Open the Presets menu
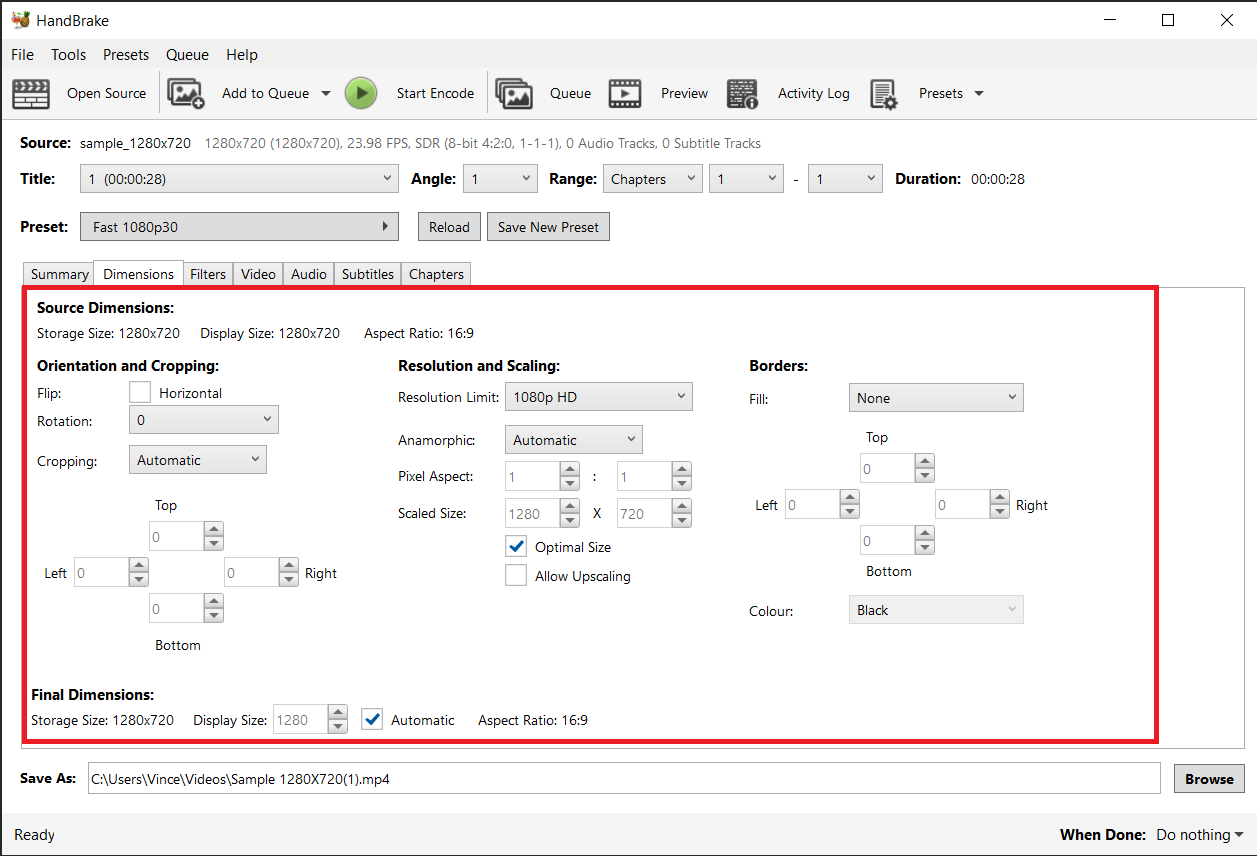The height and width of the screenshot is (856, 1257). (126, 54)
